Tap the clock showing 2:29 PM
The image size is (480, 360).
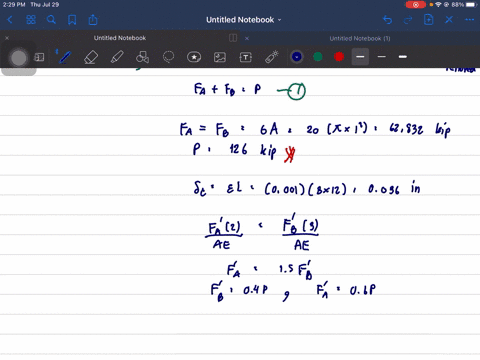[14, 5]
